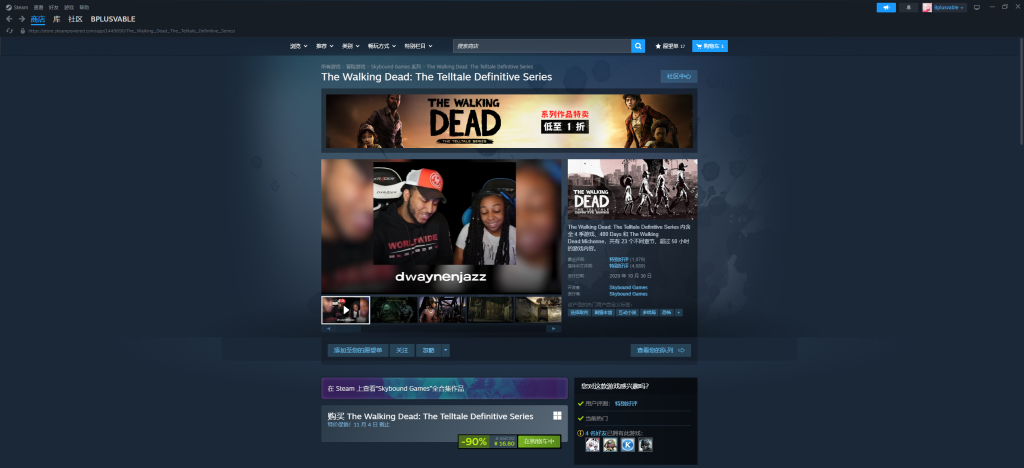Click the info icon beside friends count
This screenshot has width=1024, height=468.
point(581,433)
